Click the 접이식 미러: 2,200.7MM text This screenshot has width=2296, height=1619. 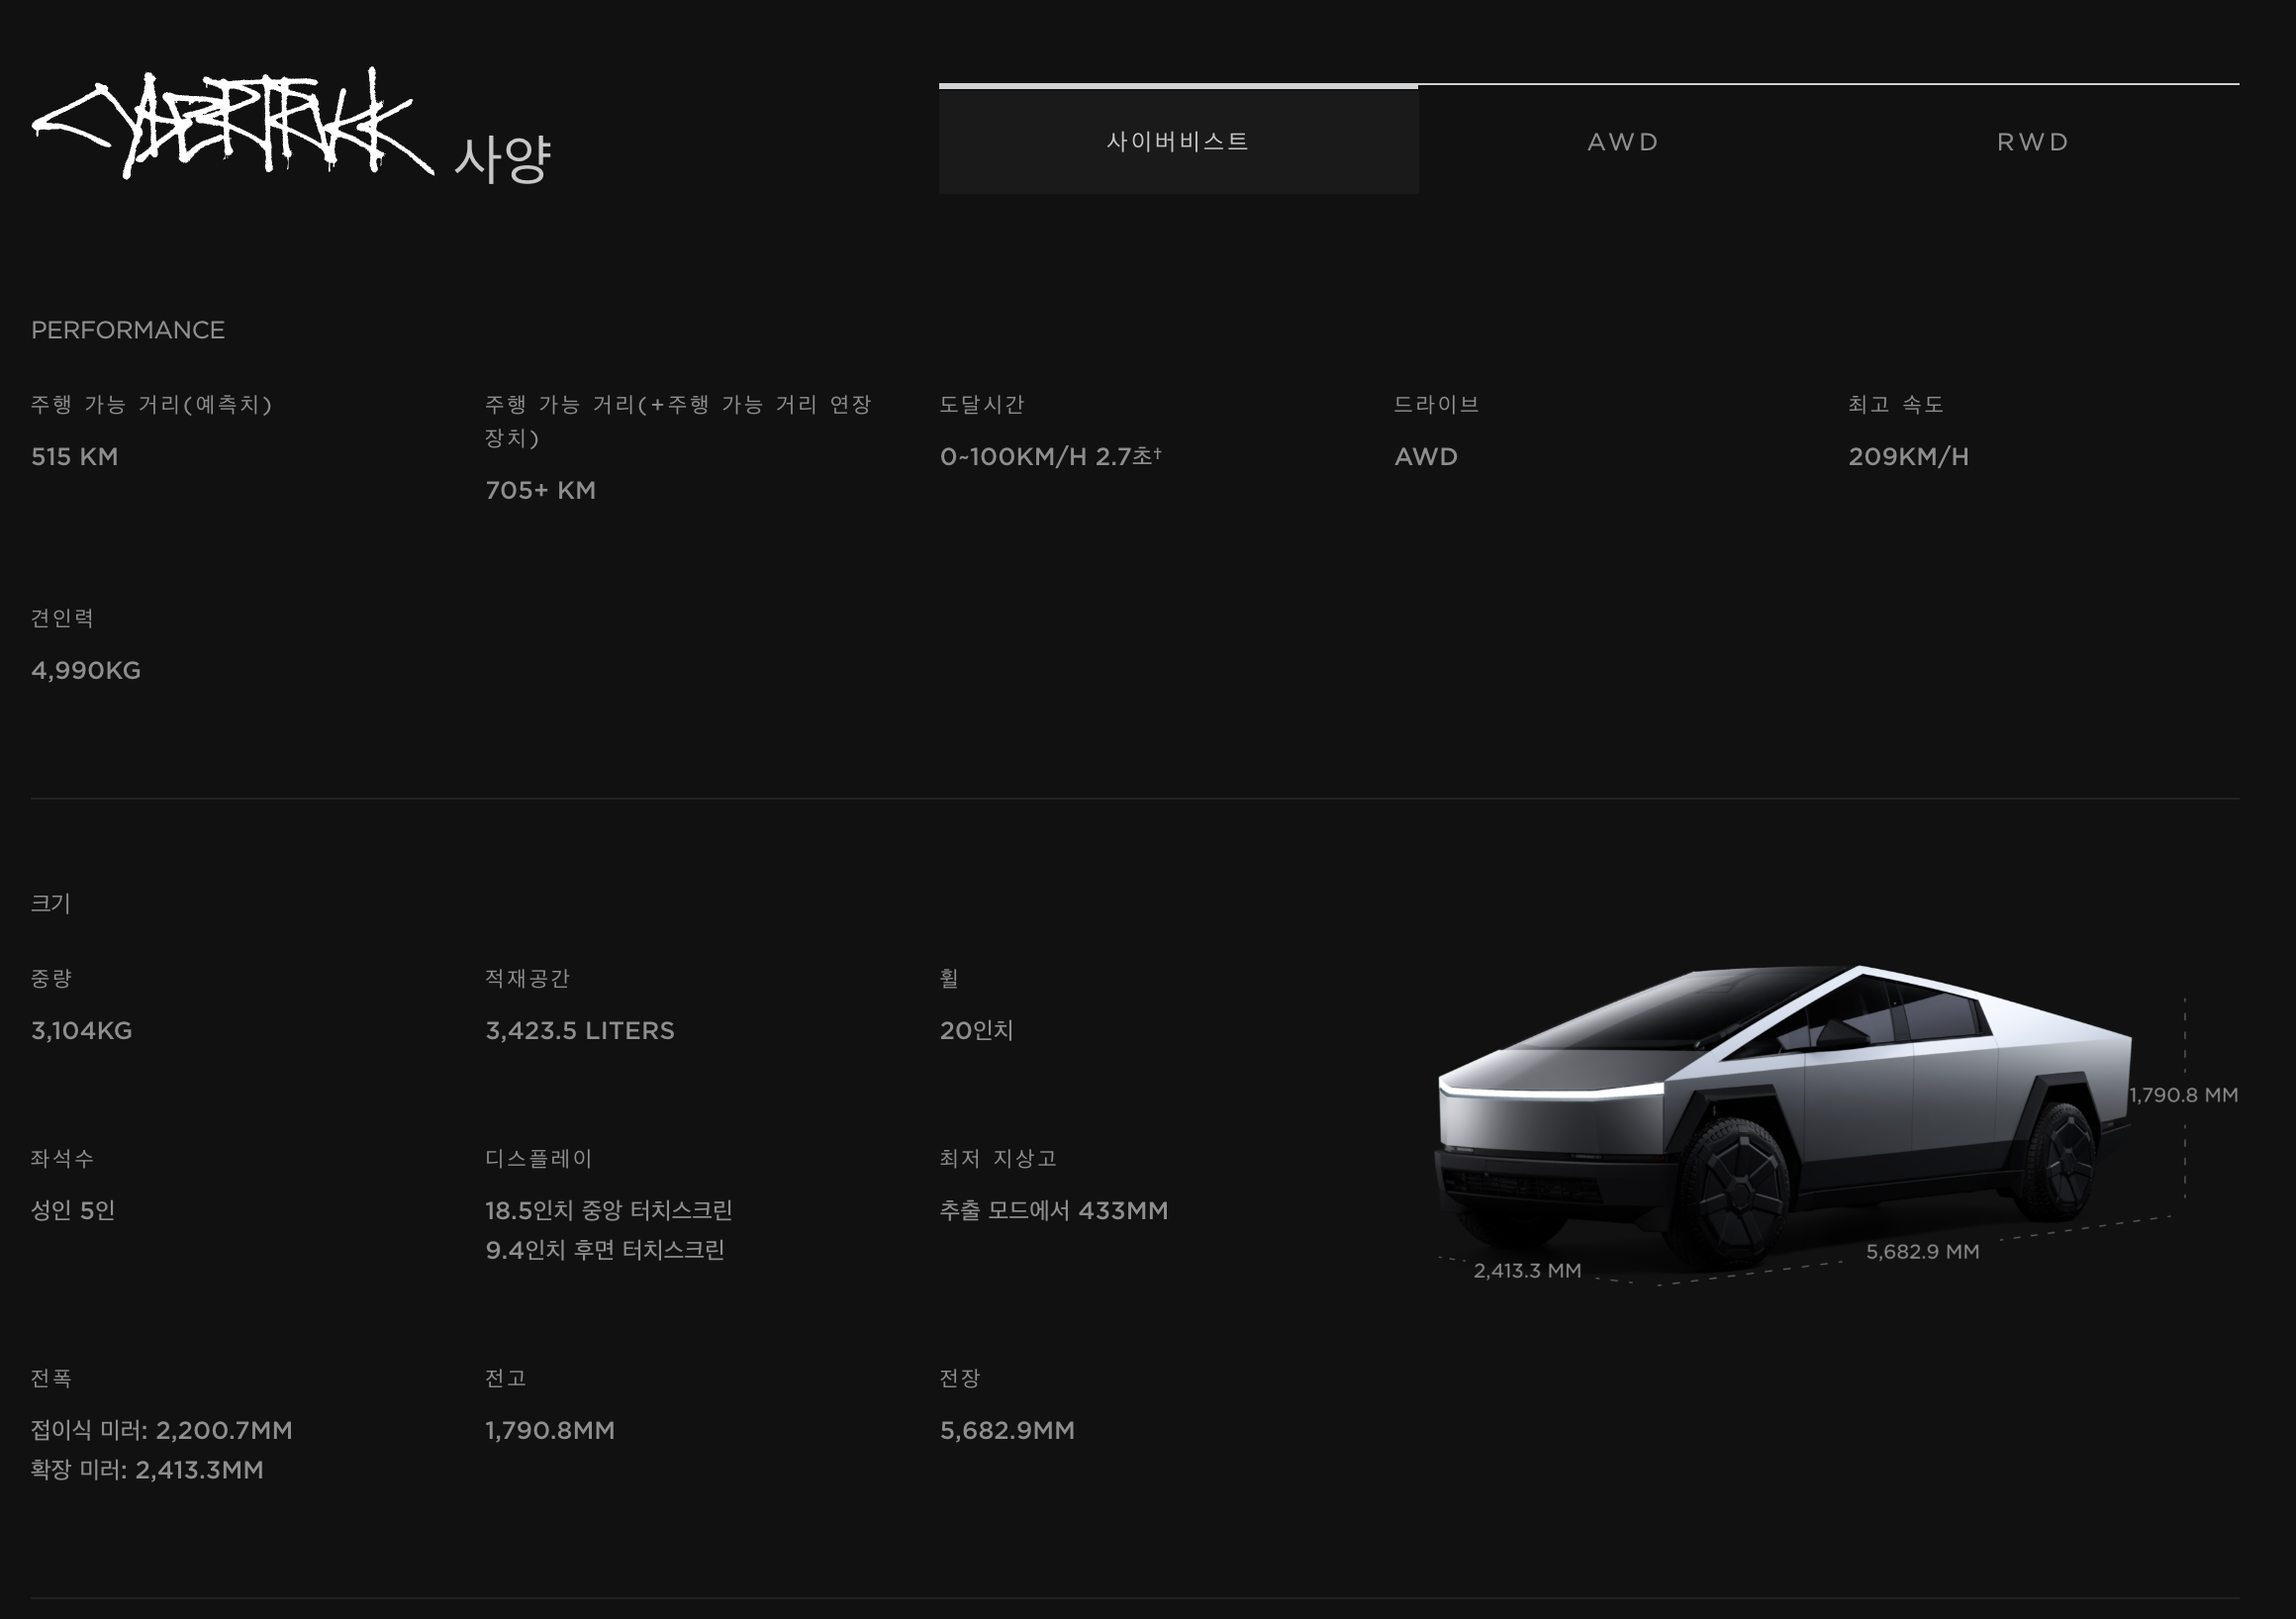tap(162, 1431)
